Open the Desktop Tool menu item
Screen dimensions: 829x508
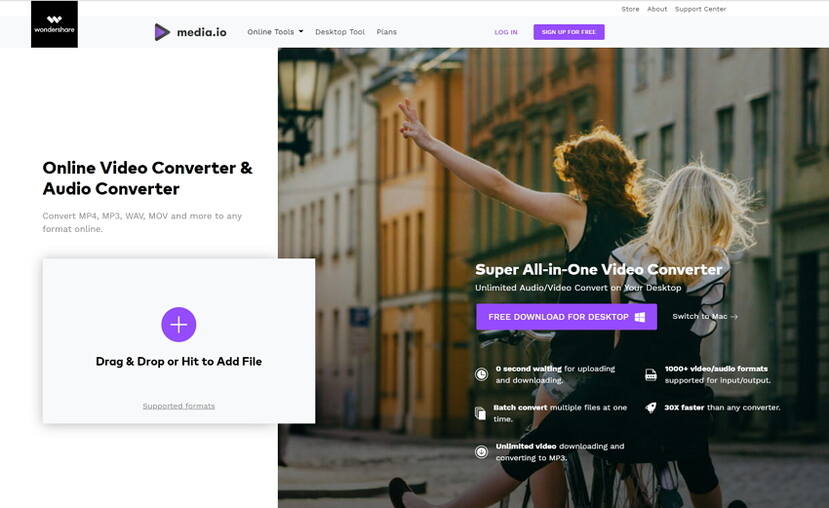tap(340, 32)
